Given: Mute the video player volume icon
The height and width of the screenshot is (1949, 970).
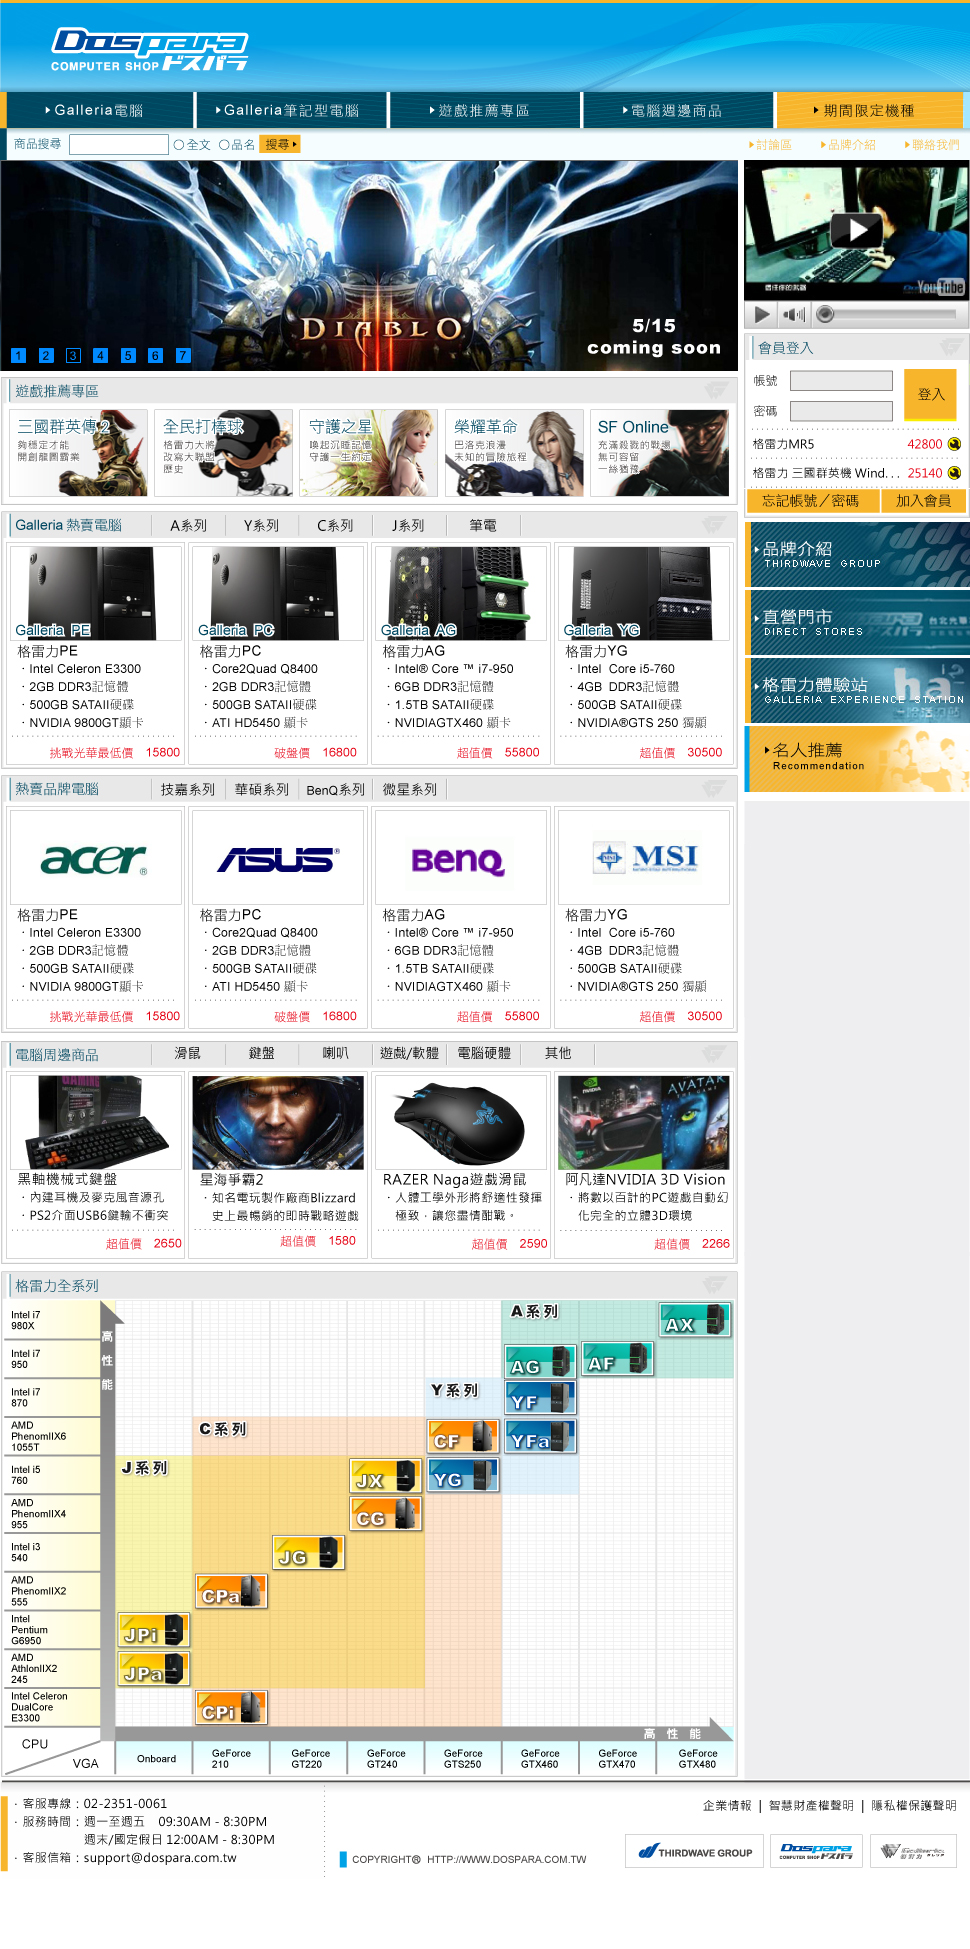Looking at the screenshot, I should [794, 315].
